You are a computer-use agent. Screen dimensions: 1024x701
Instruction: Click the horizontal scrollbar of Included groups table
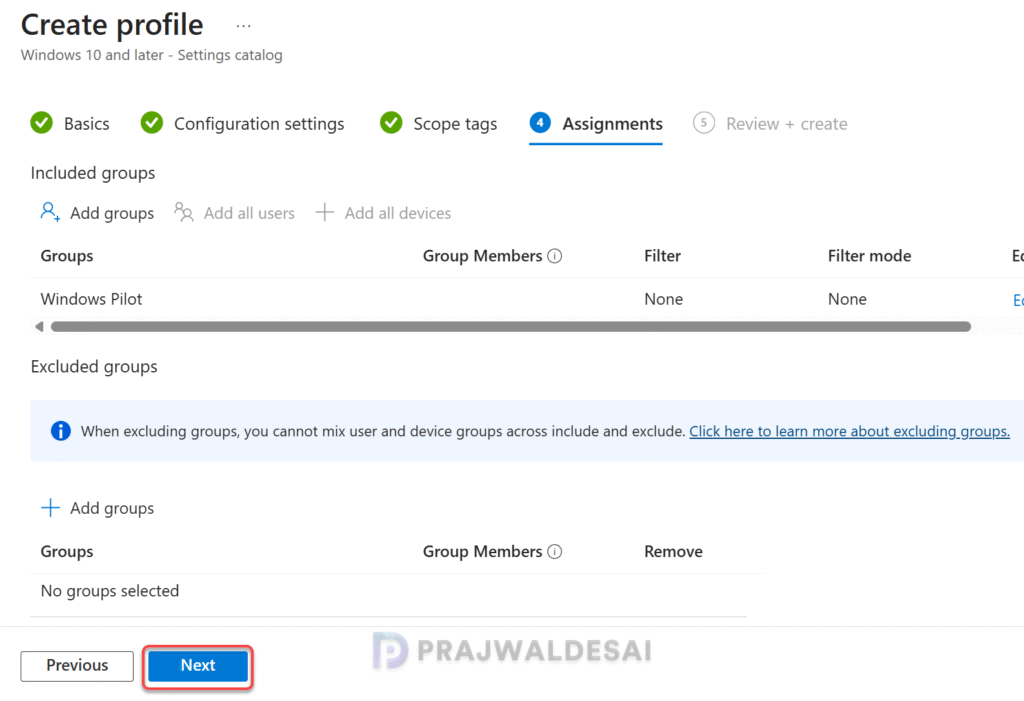click(x=511, y=327)
